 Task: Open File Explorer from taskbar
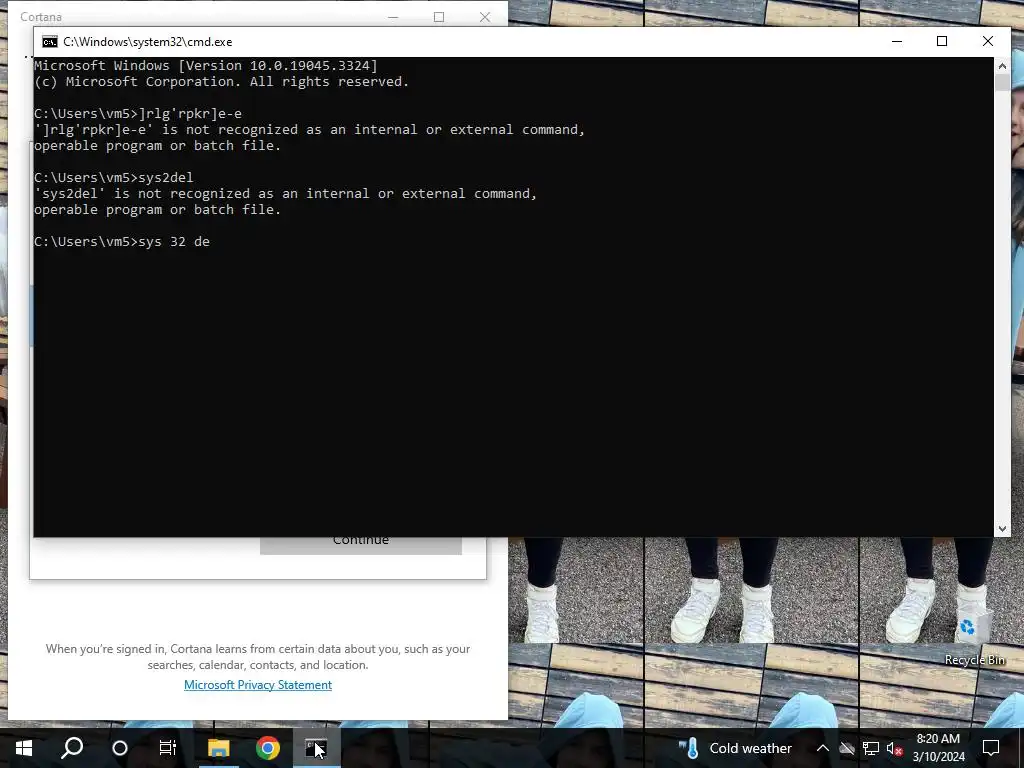point(219,748)
